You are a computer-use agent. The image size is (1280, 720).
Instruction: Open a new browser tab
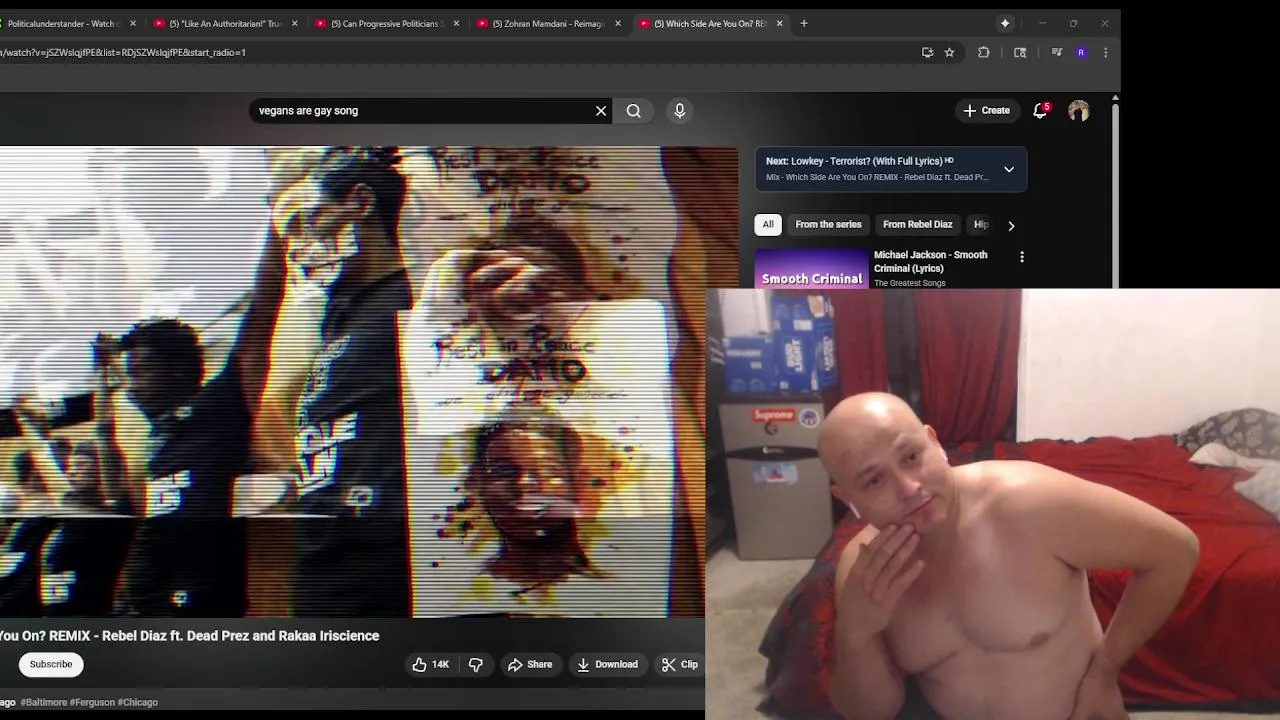[804, 23]
